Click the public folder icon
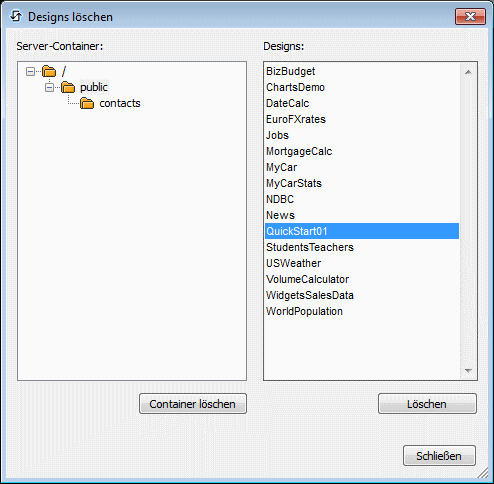 (68, 87)
